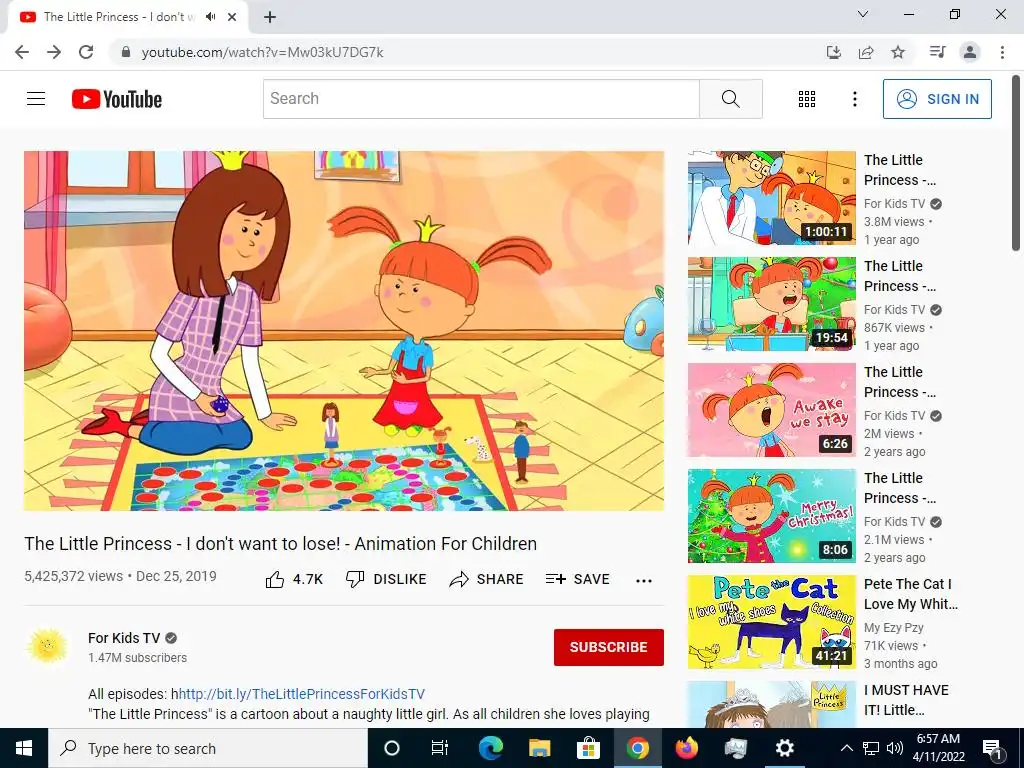The image size is (1024, 768).
Task: Click the DISLIKE thumbs down
Action: click(x=386, y=579)
